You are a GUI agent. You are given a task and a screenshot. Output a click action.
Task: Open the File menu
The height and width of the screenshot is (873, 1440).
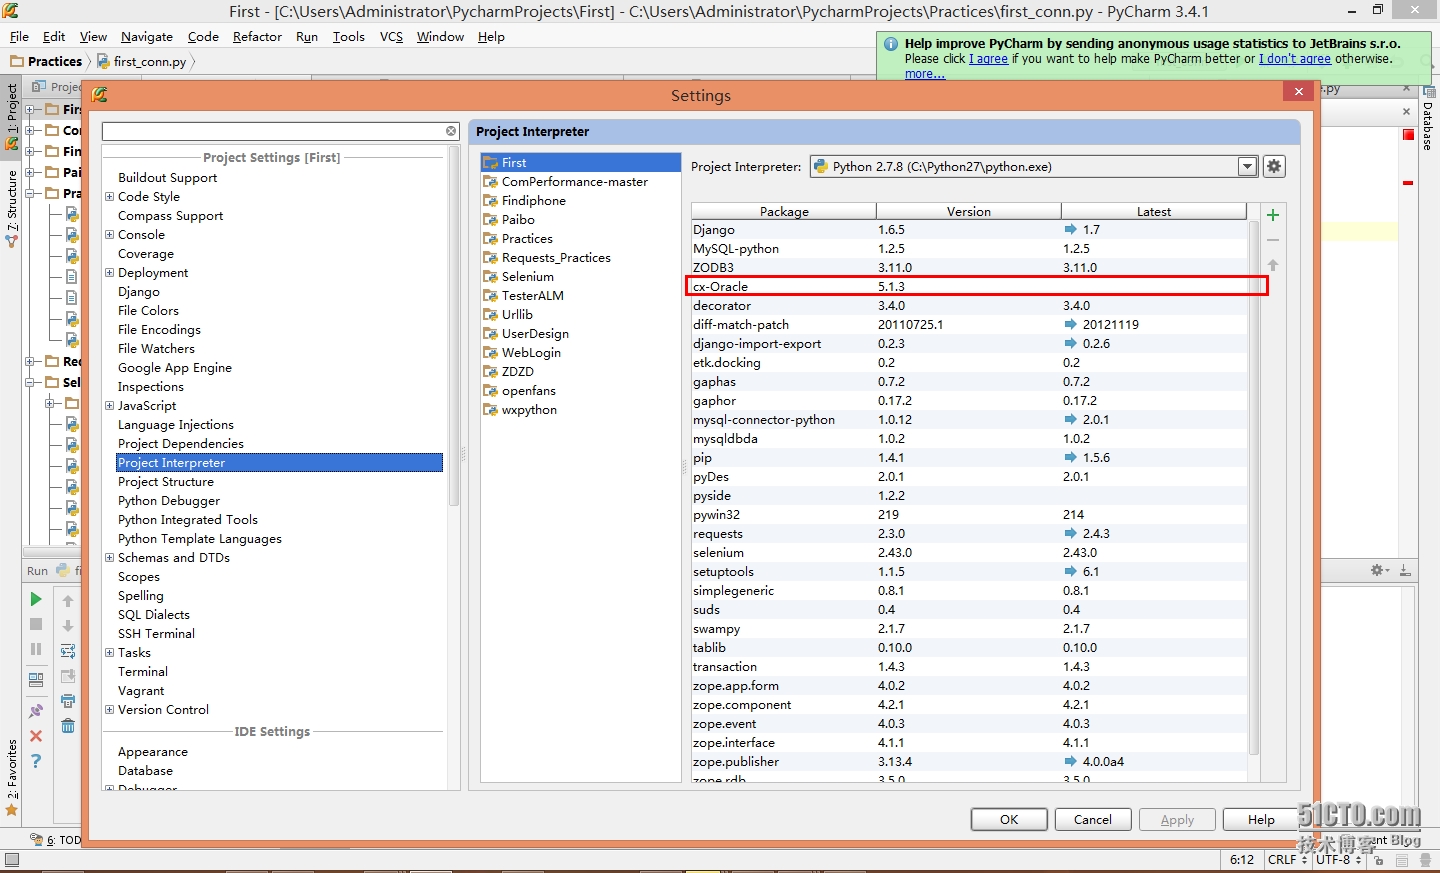coord(19,37)
